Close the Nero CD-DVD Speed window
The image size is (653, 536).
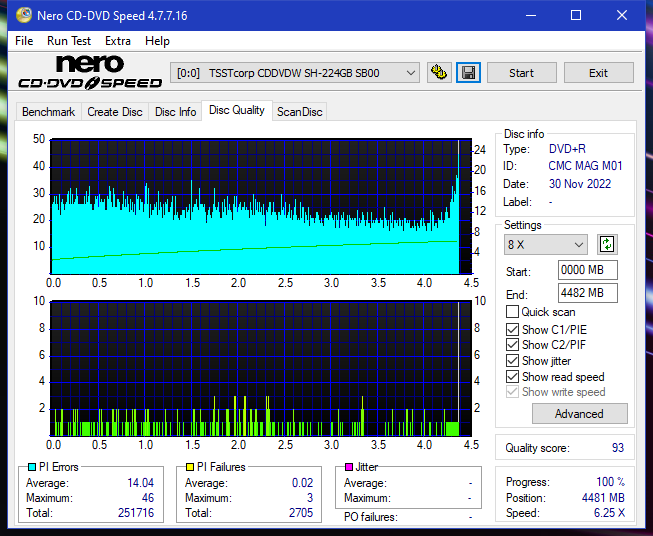[x=622, y=15]
